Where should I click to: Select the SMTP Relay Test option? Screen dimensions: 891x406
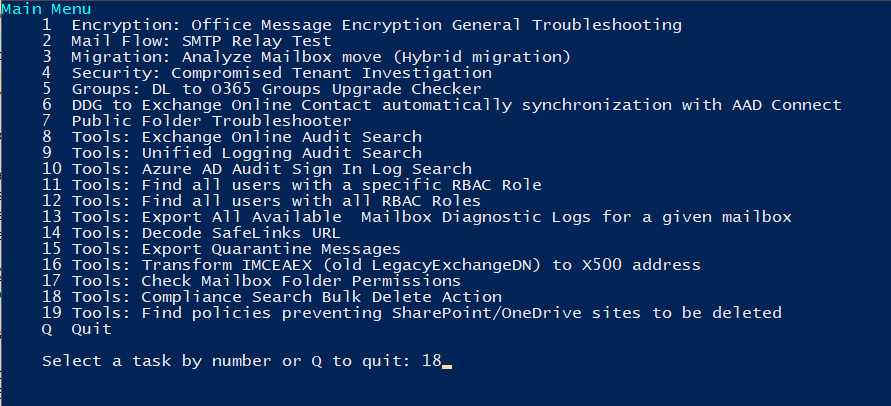[x=187, y=42]
